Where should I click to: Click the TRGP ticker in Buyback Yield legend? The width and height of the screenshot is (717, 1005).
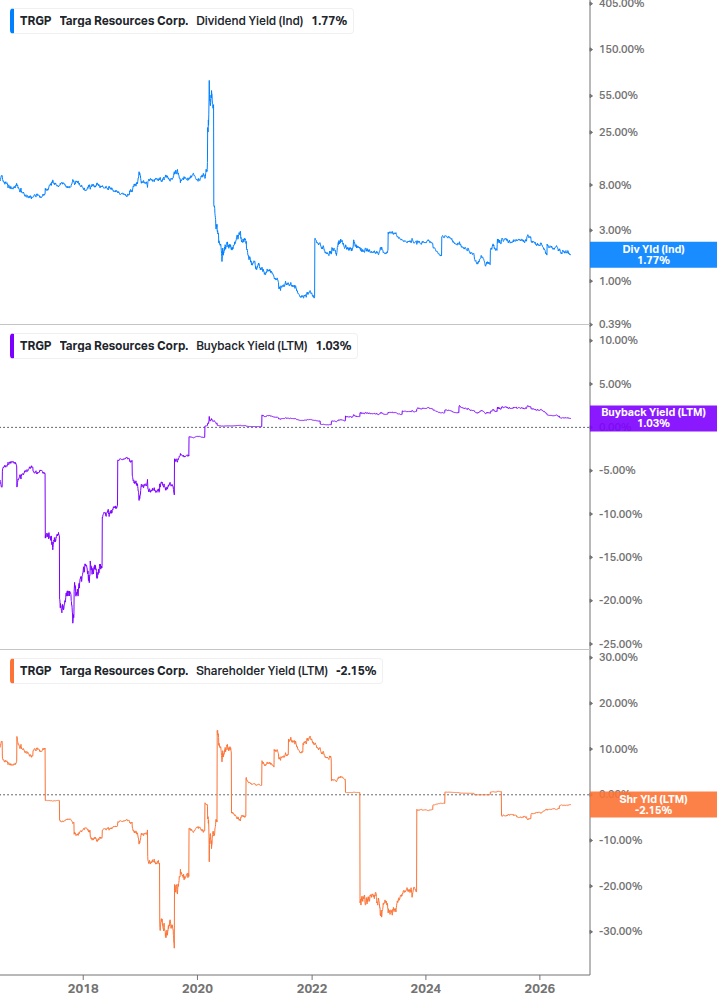click(x=35, y=346)
